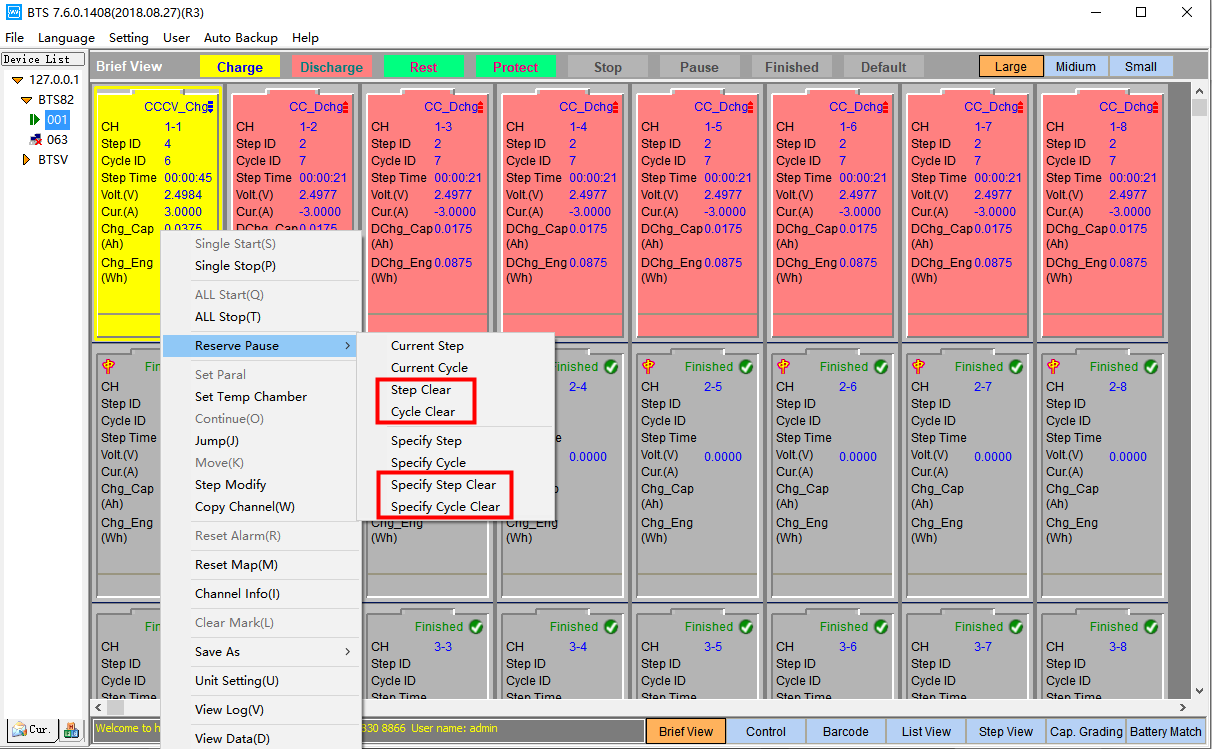Open the Cap. Grading tab
The width and height of the screenshot is (1212, 749).
1086,731
